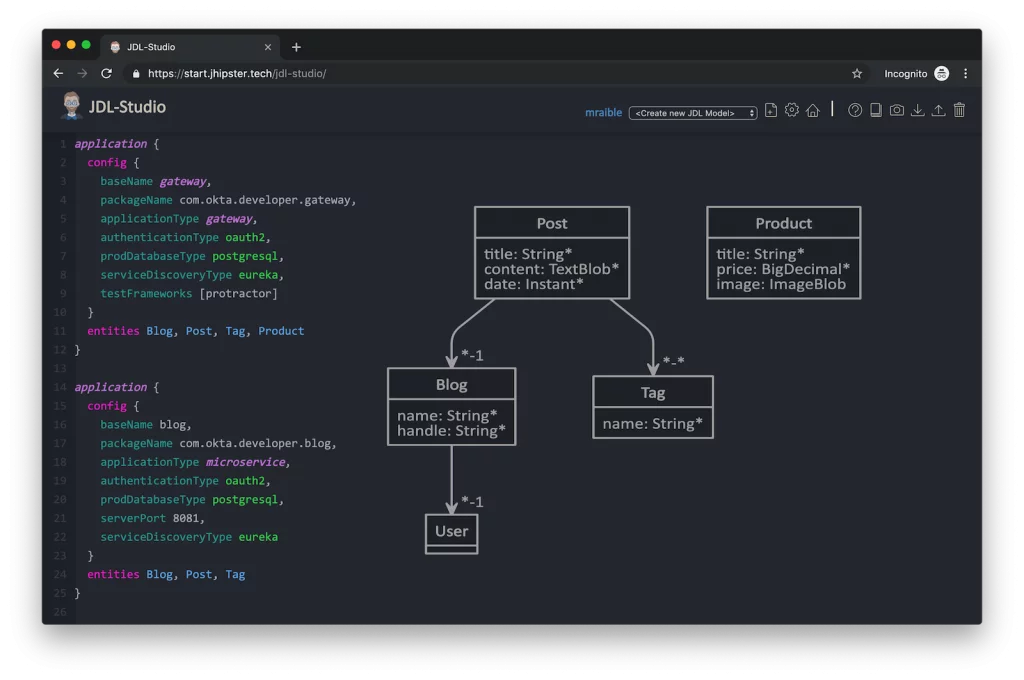
Task: Click the JDL-Studio mascot logo
Action: [71, 106]
